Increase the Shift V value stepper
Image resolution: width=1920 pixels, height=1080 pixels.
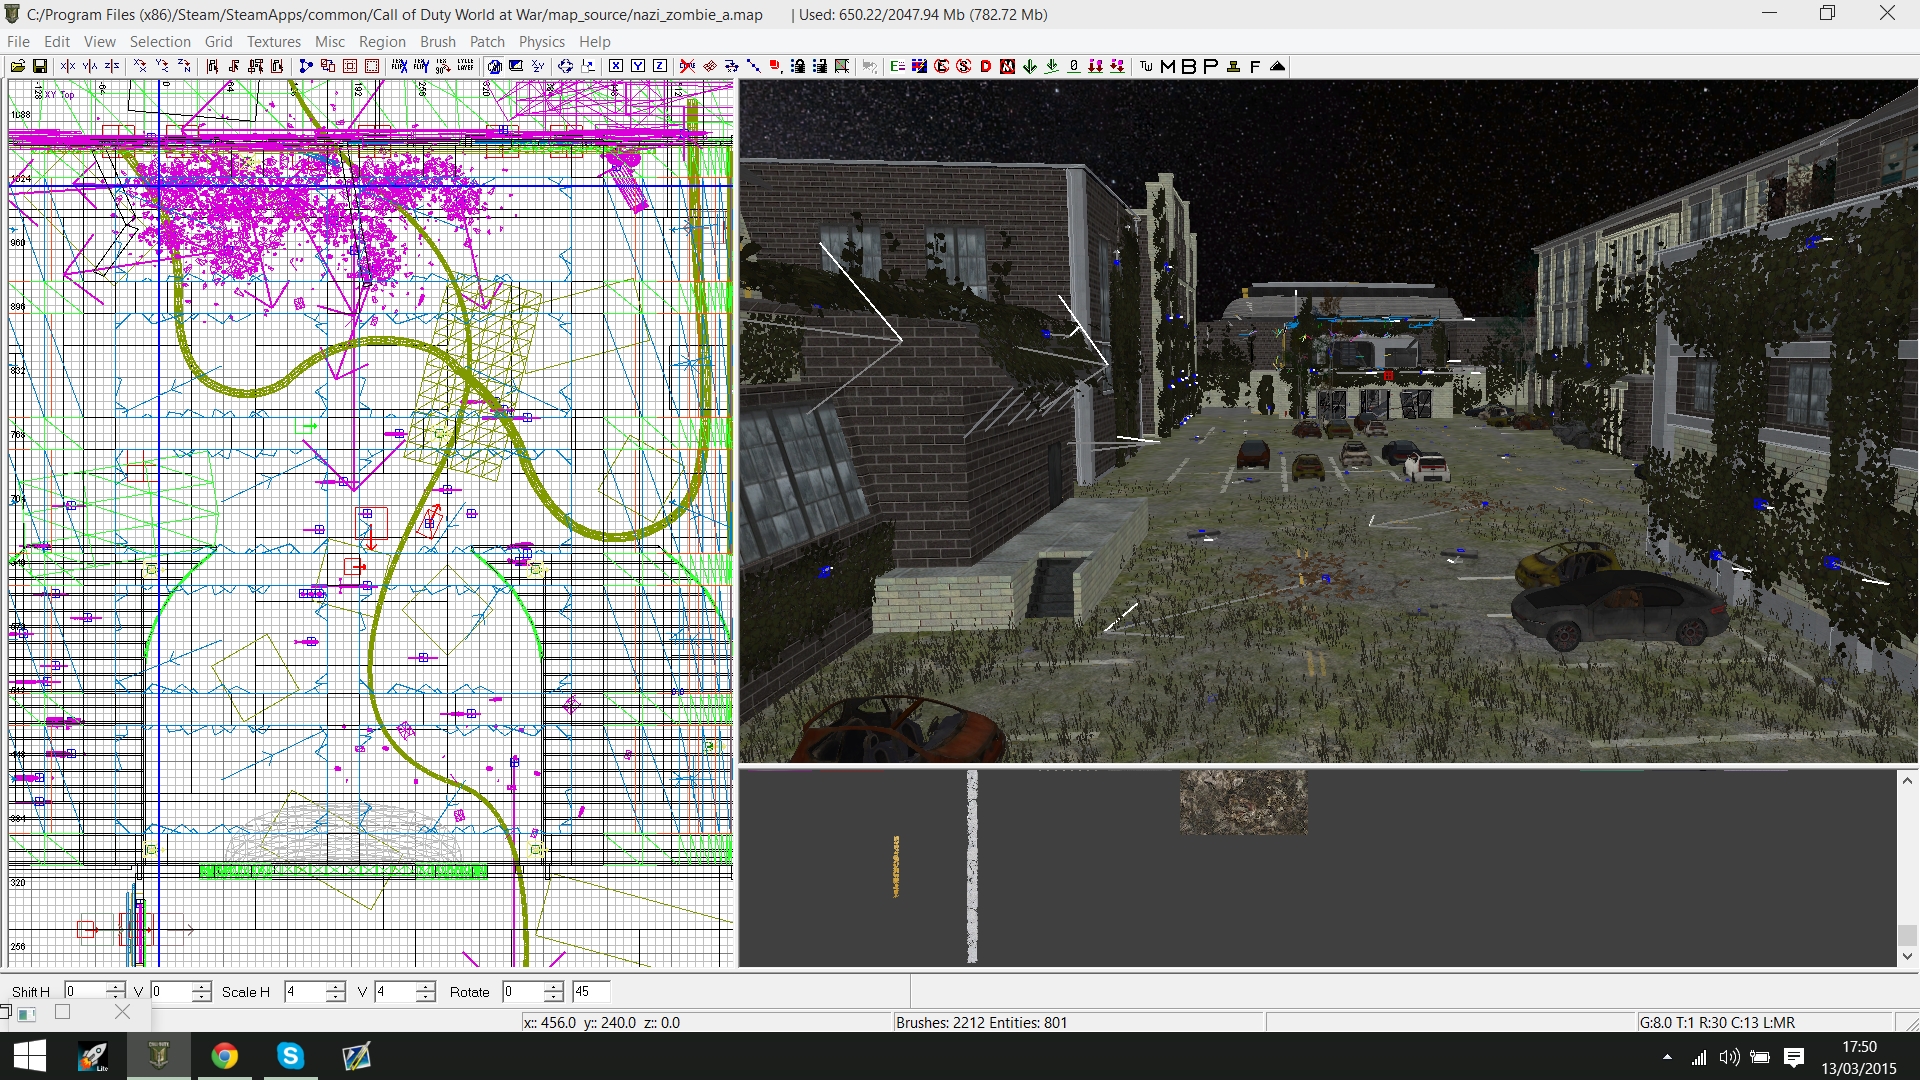pos(202,986)
